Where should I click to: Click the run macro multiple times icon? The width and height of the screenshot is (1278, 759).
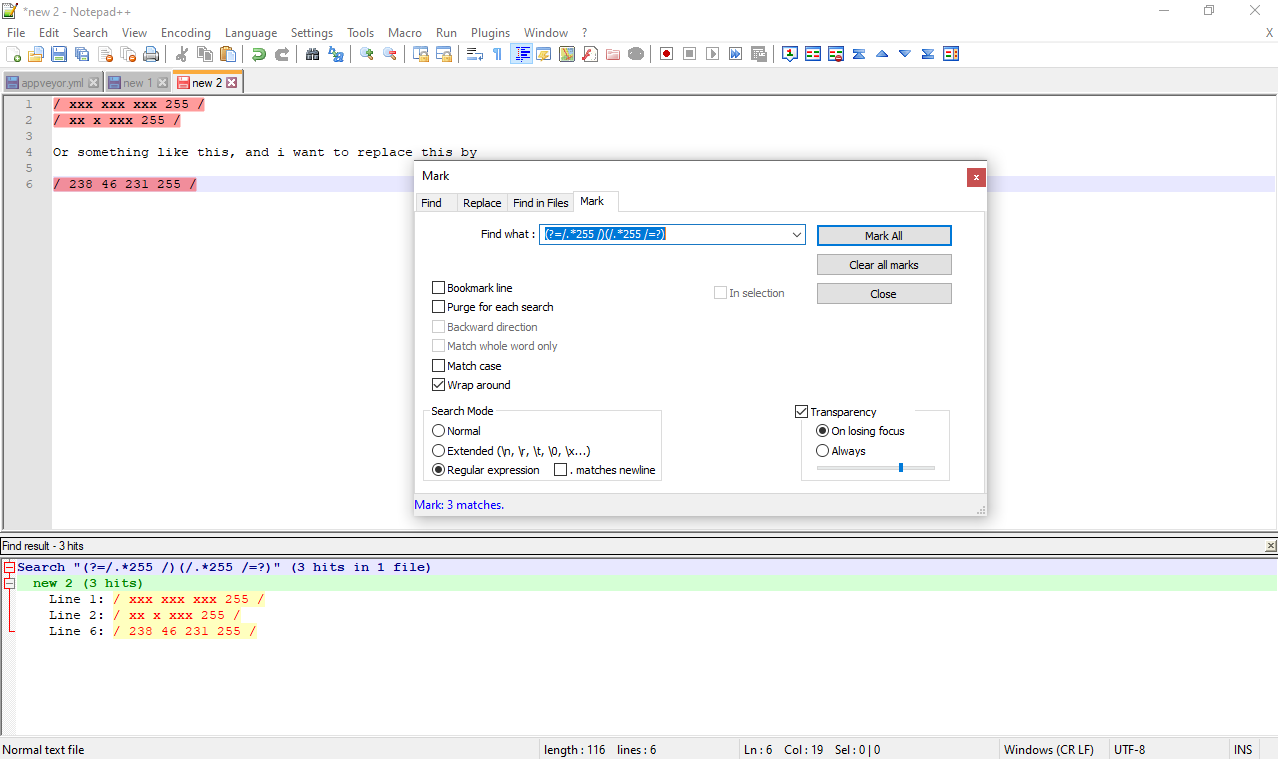[736, 54]
